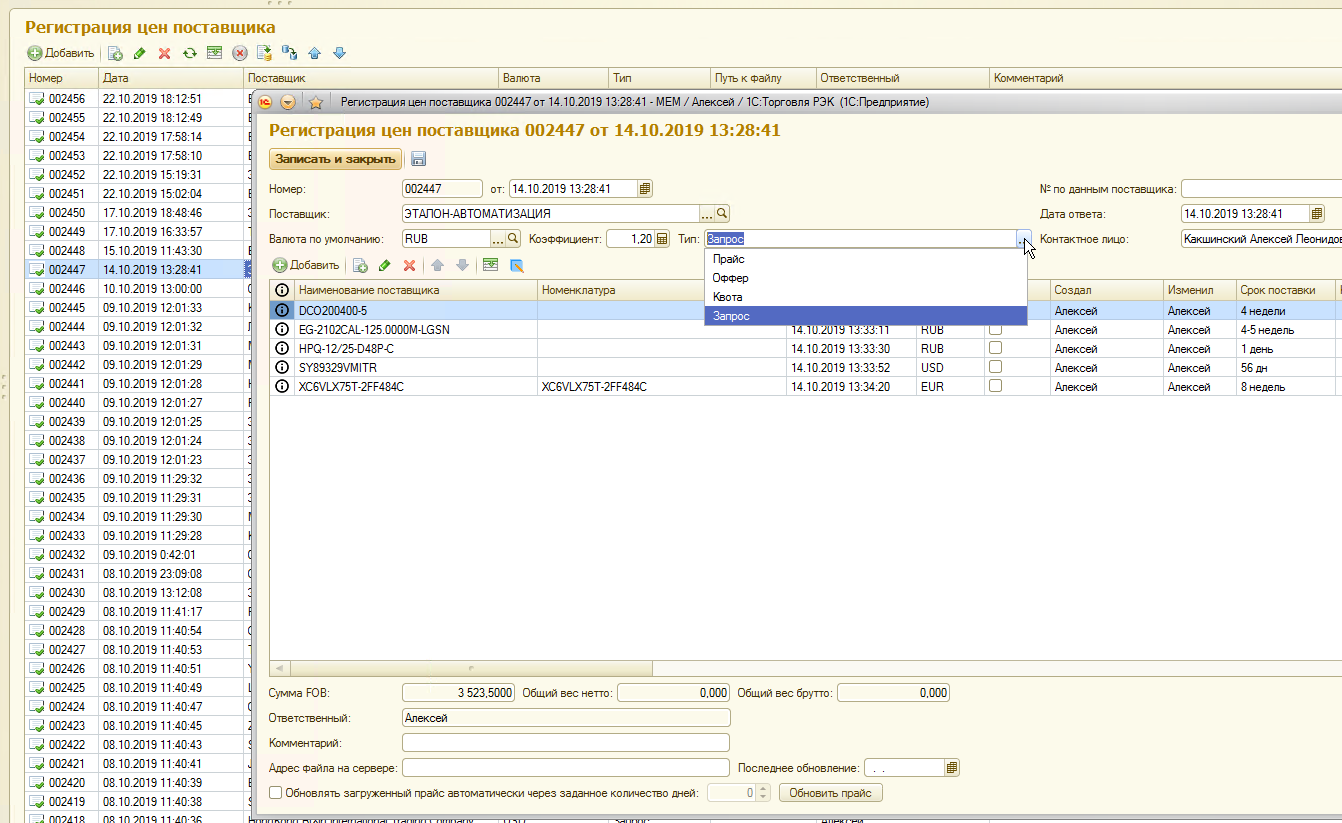1342x823 pixels.
Task: Click magnifier icon next to Поставщик field
Action: (x=722, y=213)
